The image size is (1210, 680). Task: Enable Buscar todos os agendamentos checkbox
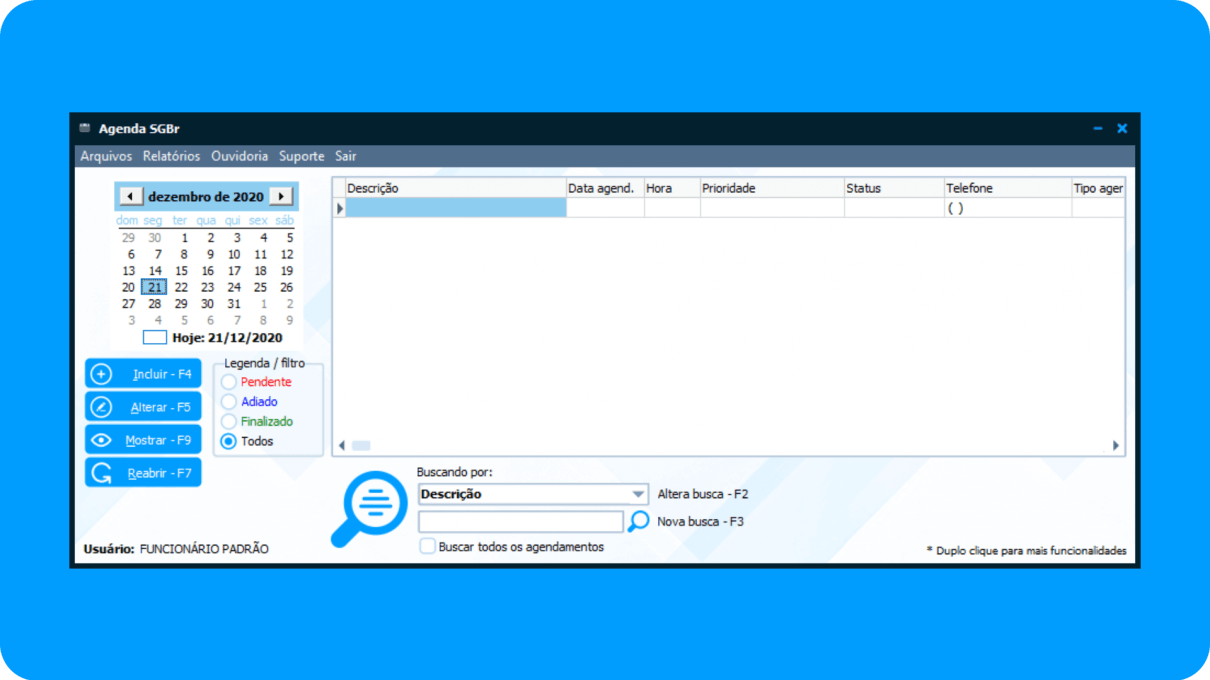pos(428,547)
